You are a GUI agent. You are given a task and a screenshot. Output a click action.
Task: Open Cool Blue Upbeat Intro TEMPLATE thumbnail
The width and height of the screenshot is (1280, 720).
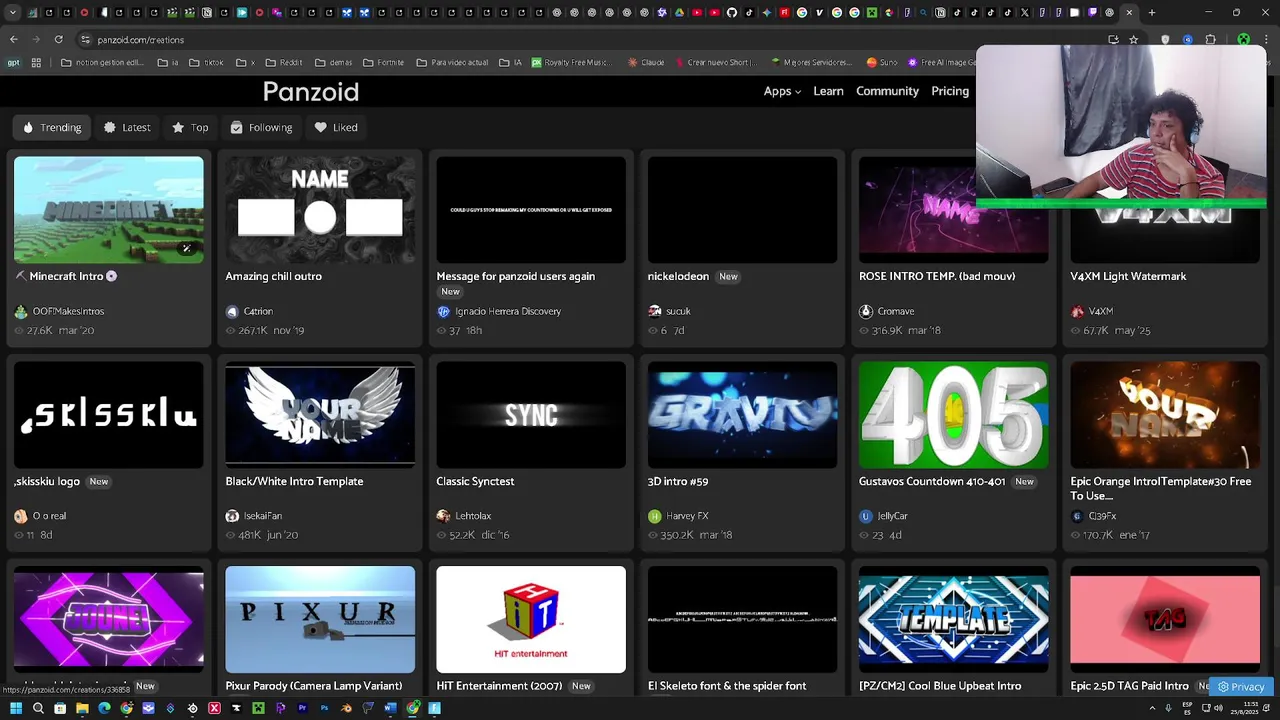pos(954,620)
